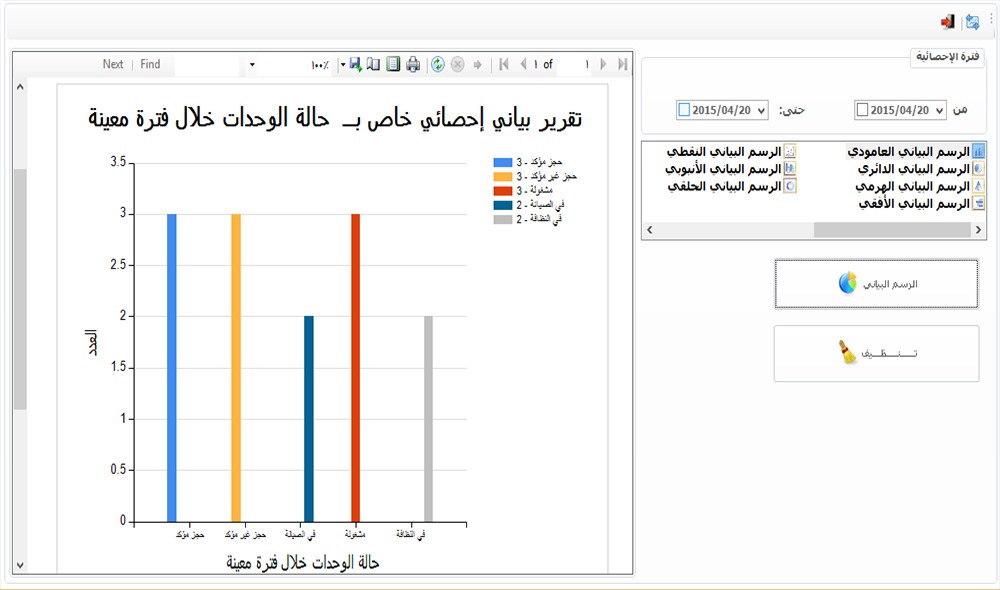Click the Print icon in report toolbar
The width and height of the screenshot is (1000, 590).
click(x=413, y=63)
